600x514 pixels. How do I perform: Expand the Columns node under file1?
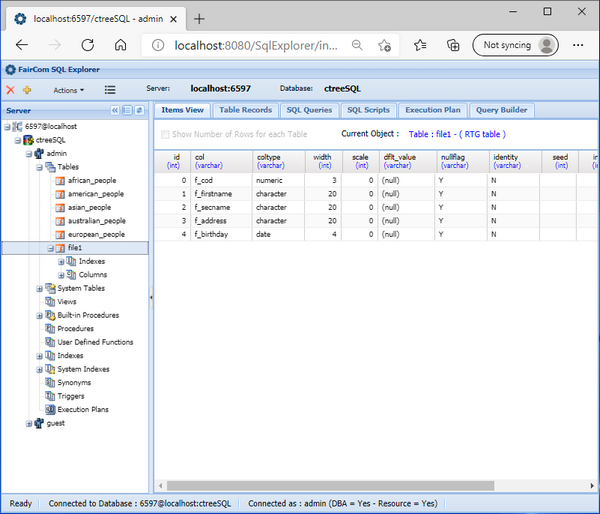click(x=61, y=275)
